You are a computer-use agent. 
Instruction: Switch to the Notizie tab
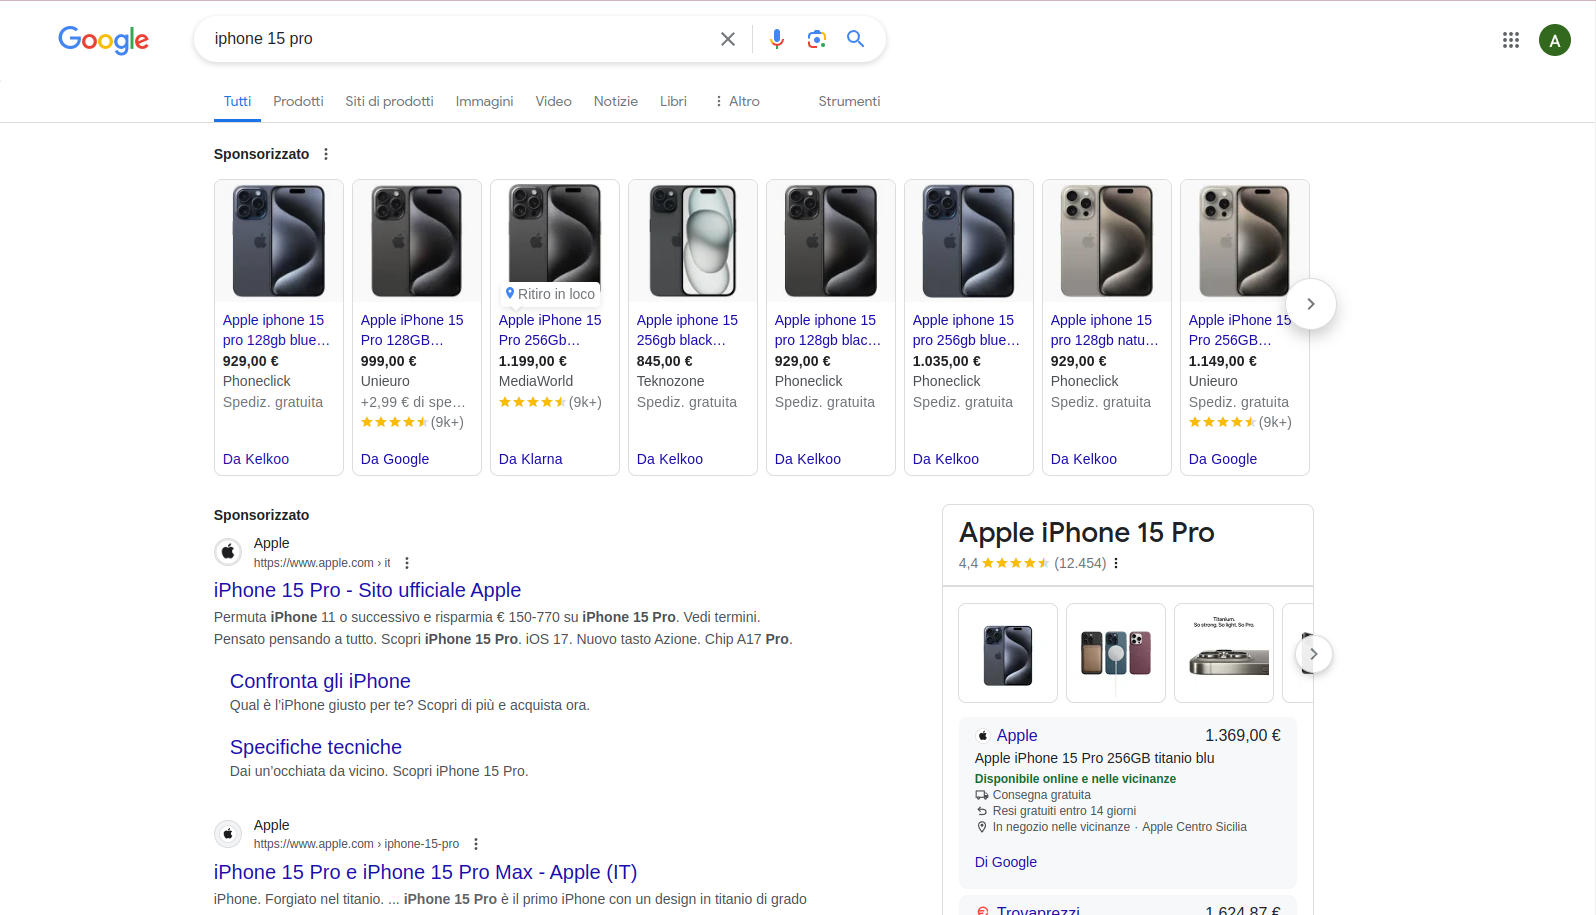coord(615,101)
